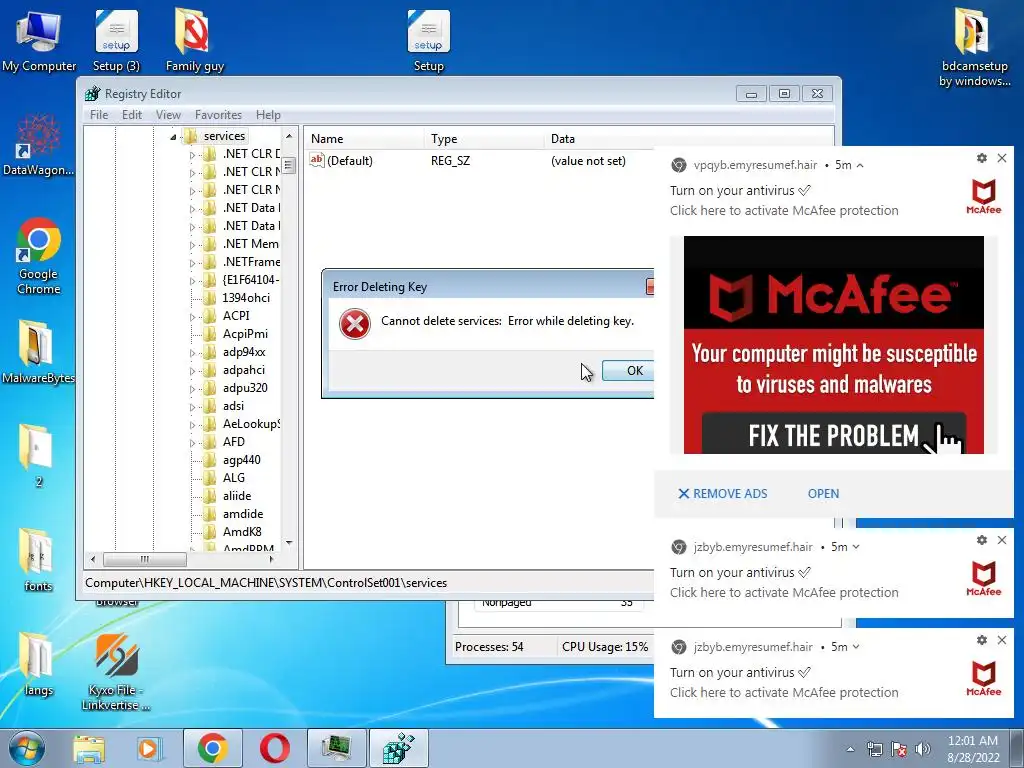Click the Action Center flag tray icon
This screenshot has height=768, width=1024.
click(x=899, y=749)
